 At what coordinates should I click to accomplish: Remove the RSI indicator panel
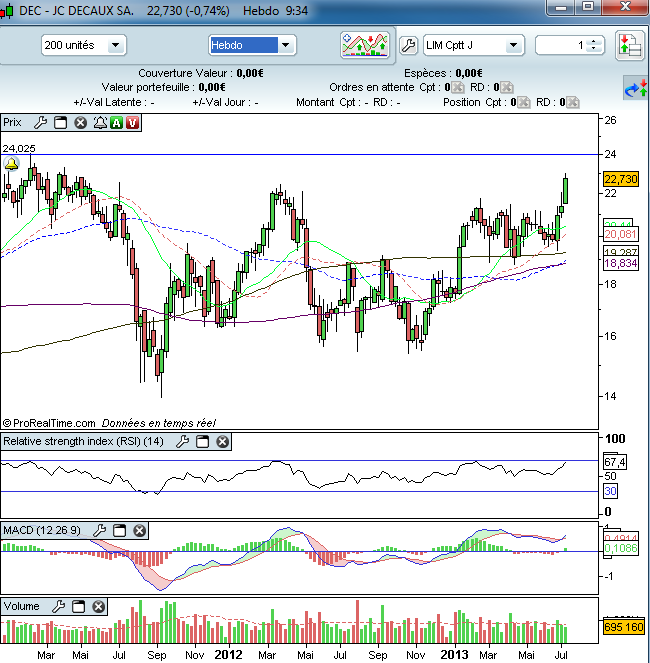tap(222, 441)
